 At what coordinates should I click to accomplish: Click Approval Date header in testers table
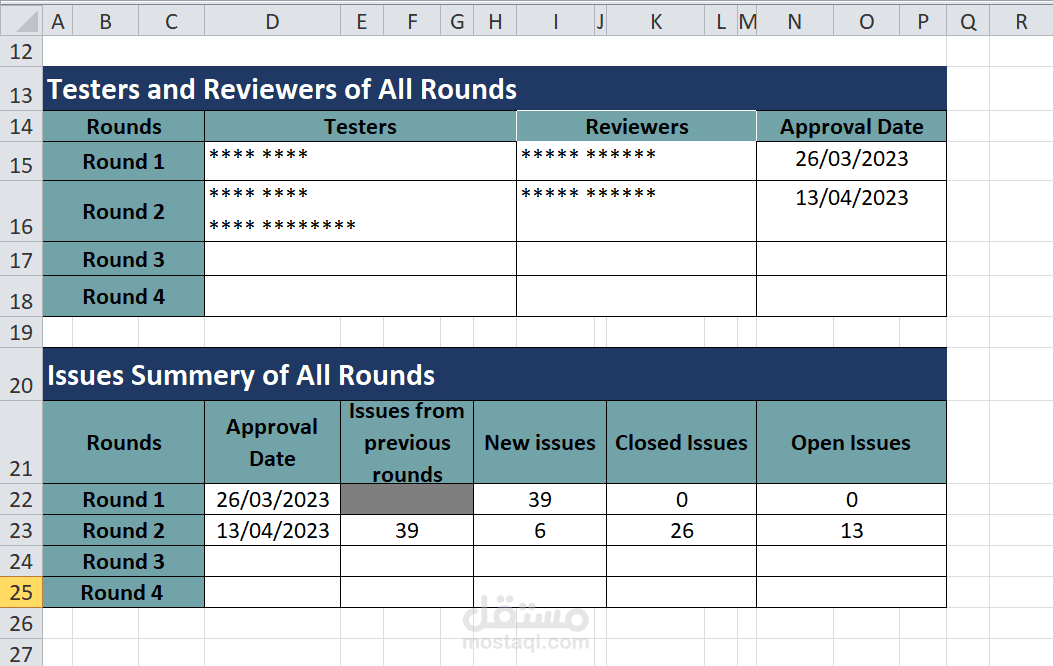(852, 126)
